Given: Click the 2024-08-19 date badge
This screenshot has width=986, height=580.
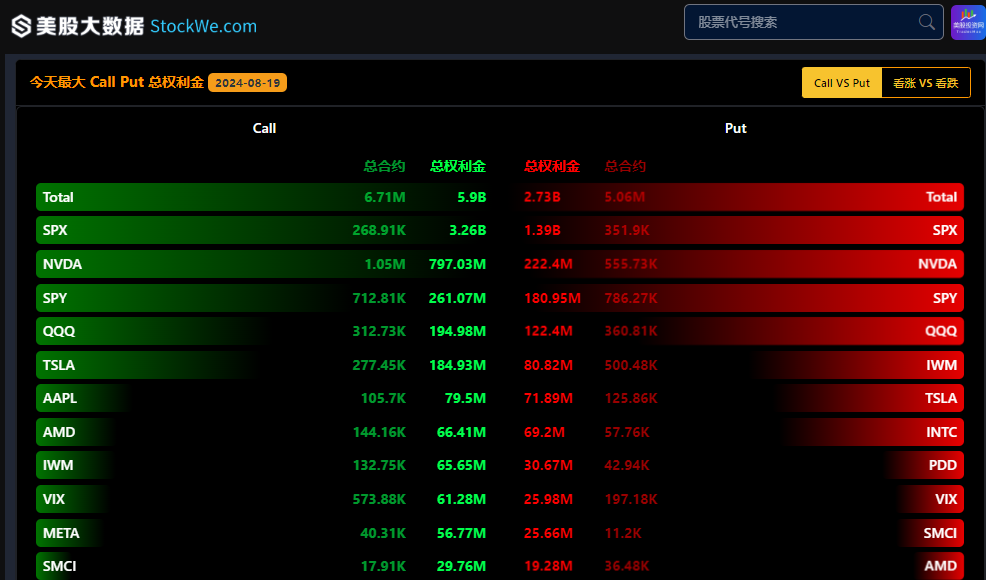Looking at the screenshot, I should (x=248, y=82).
